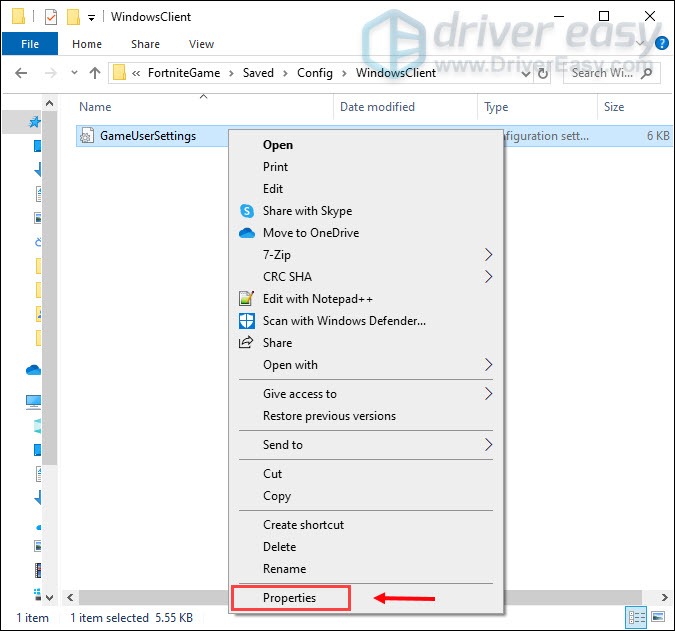Click WindowsClient in the address path
675x631 pixels.
click(x=396, y=73)
